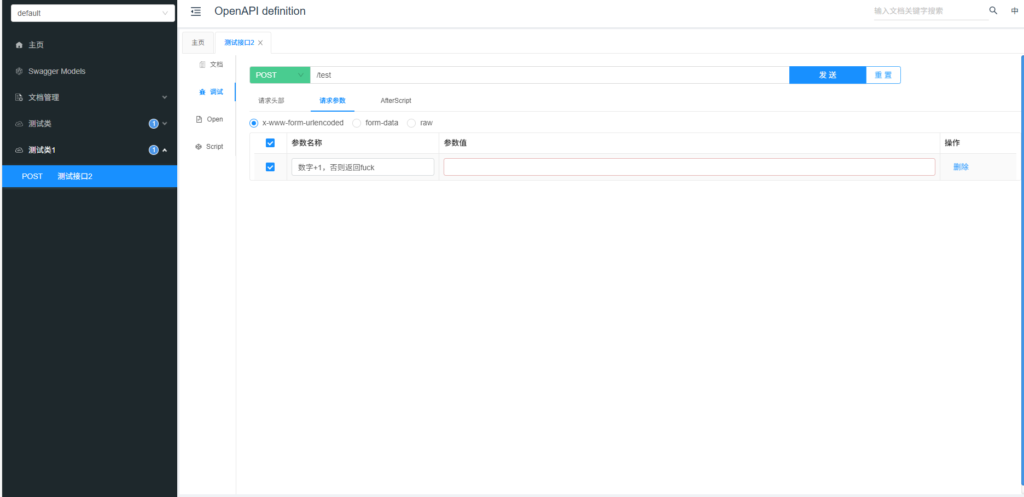Open the 请求头部 tab
The width and height of the screenshot is (1024, 497).
[x=271, y=101]
